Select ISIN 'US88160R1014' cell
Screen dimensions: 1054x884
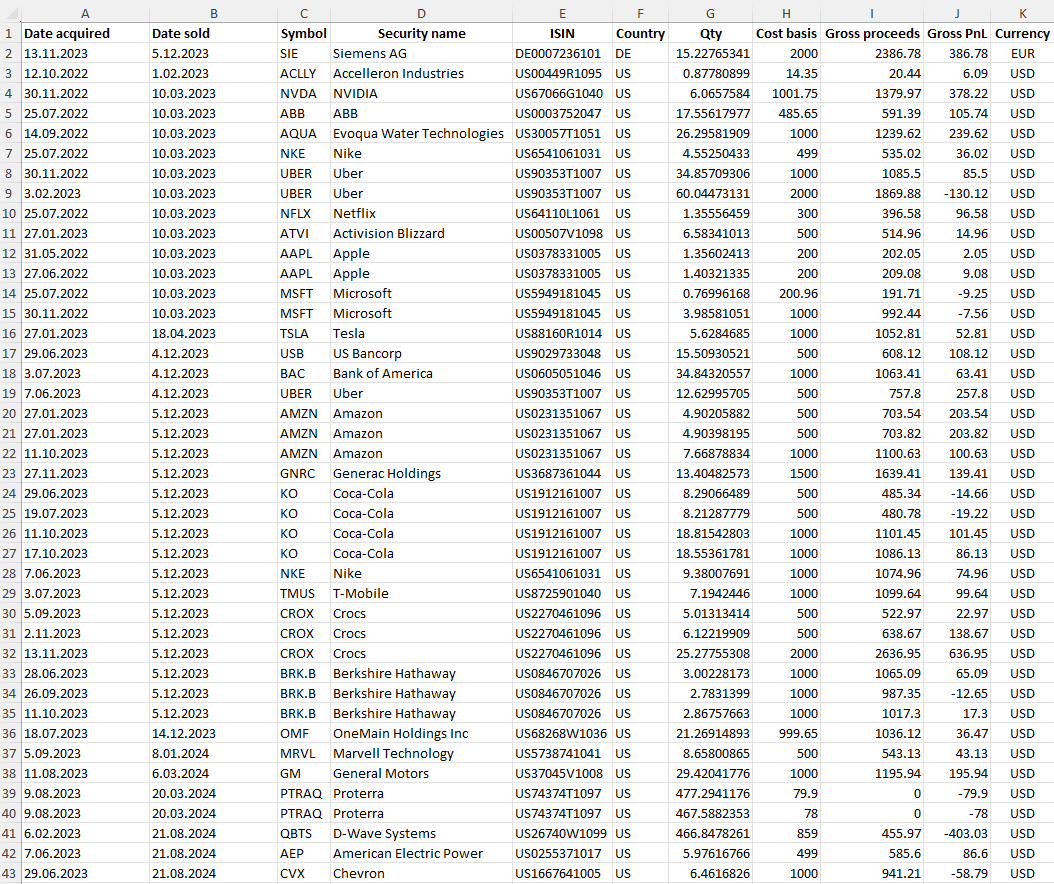click(562, 333)
